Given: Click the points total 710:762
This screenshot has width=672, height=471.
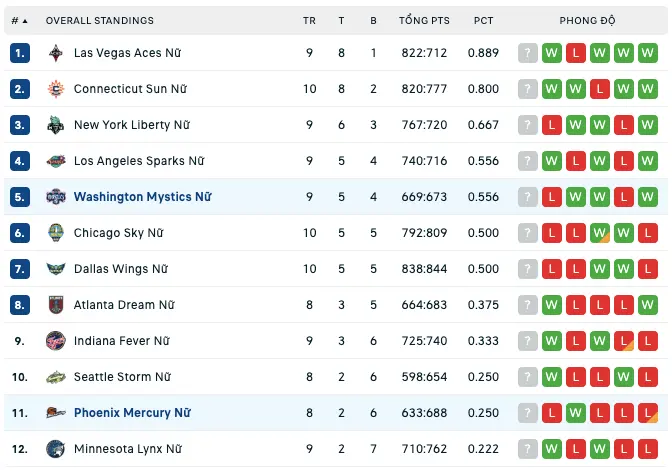Looking at the screenshot, I should [424, 449].
